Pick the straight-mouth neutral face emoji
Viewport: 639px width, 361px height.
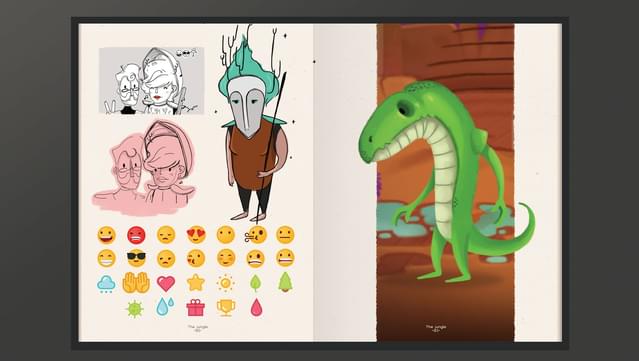click(x=285, y=235)
